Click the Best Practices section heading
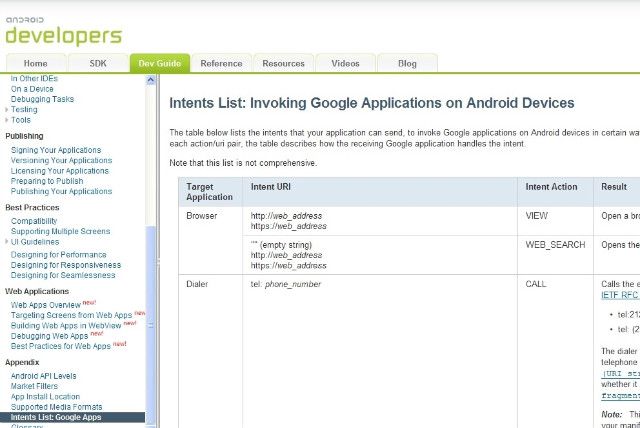This screenshot has height=428, width=640. (32, 207)
